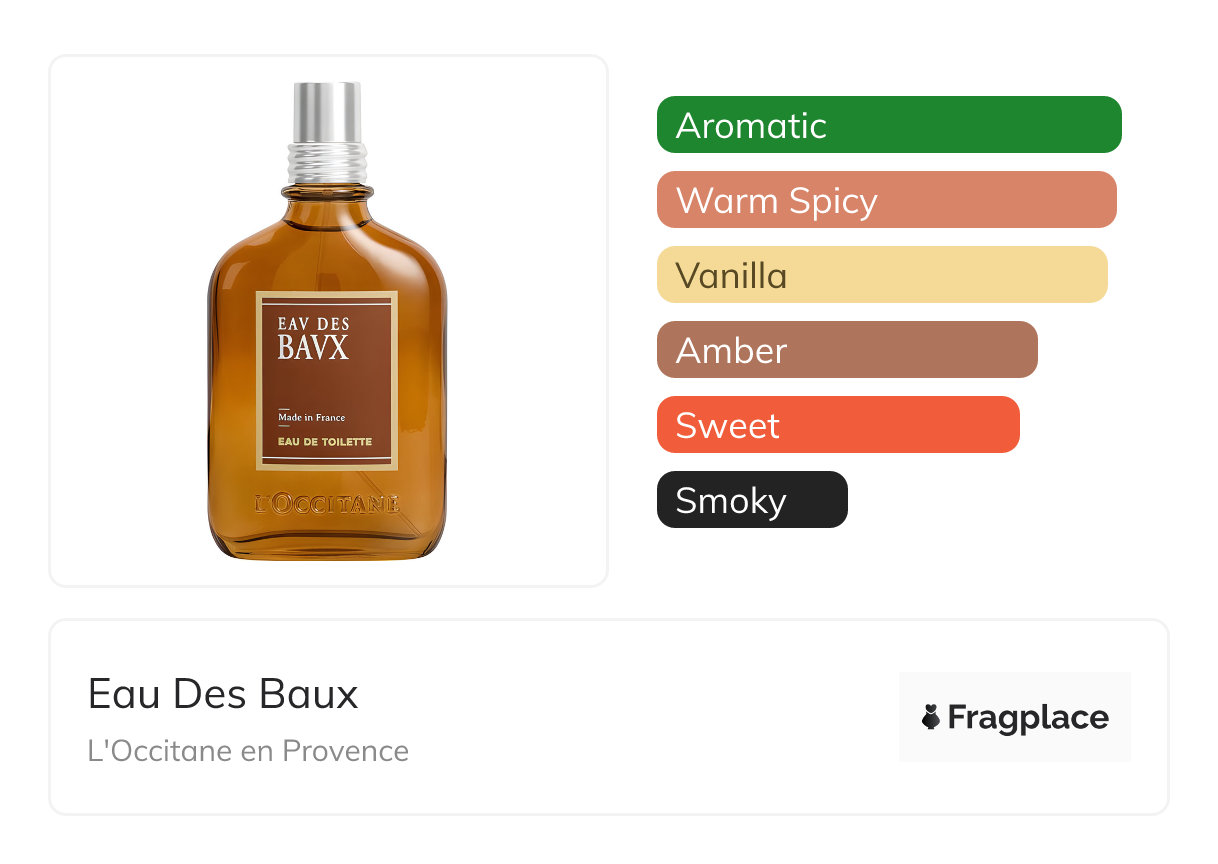Open the L'Occitane en Provence brand link
The image size is (1218, 864).
248,751
